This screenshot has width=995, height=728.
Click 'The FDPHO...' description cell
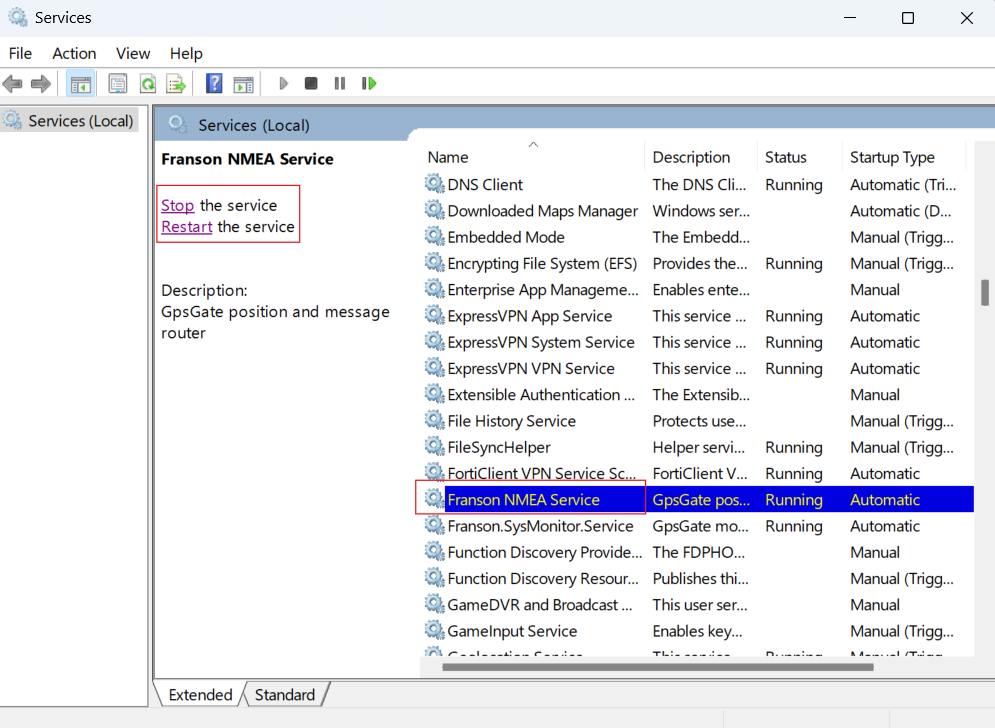point(699,552)
